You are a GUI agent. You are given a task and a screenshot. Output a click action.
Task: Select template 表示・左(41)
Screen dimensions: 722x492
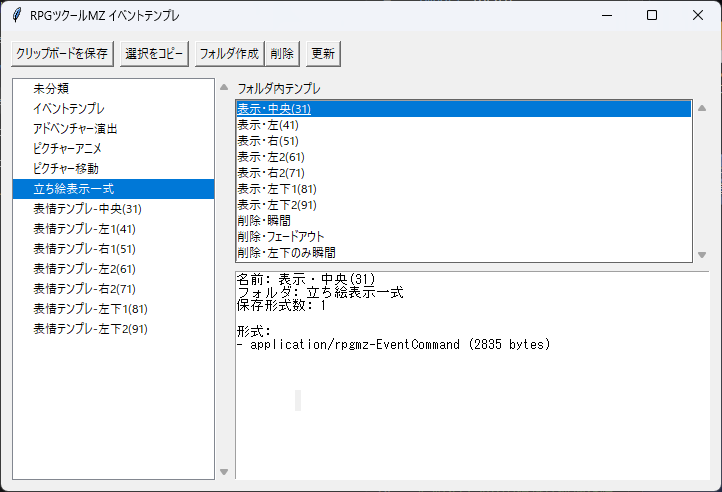click(x=464, y=125)
